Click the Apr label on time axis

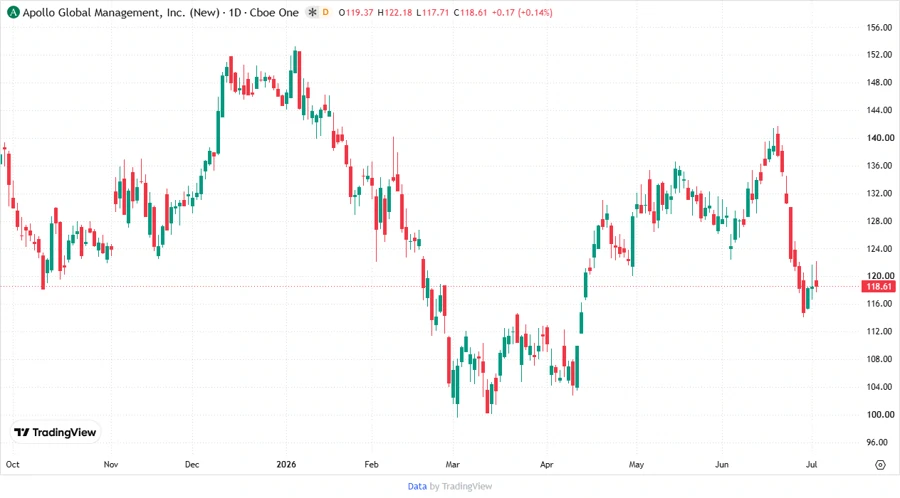pos(546,464)
